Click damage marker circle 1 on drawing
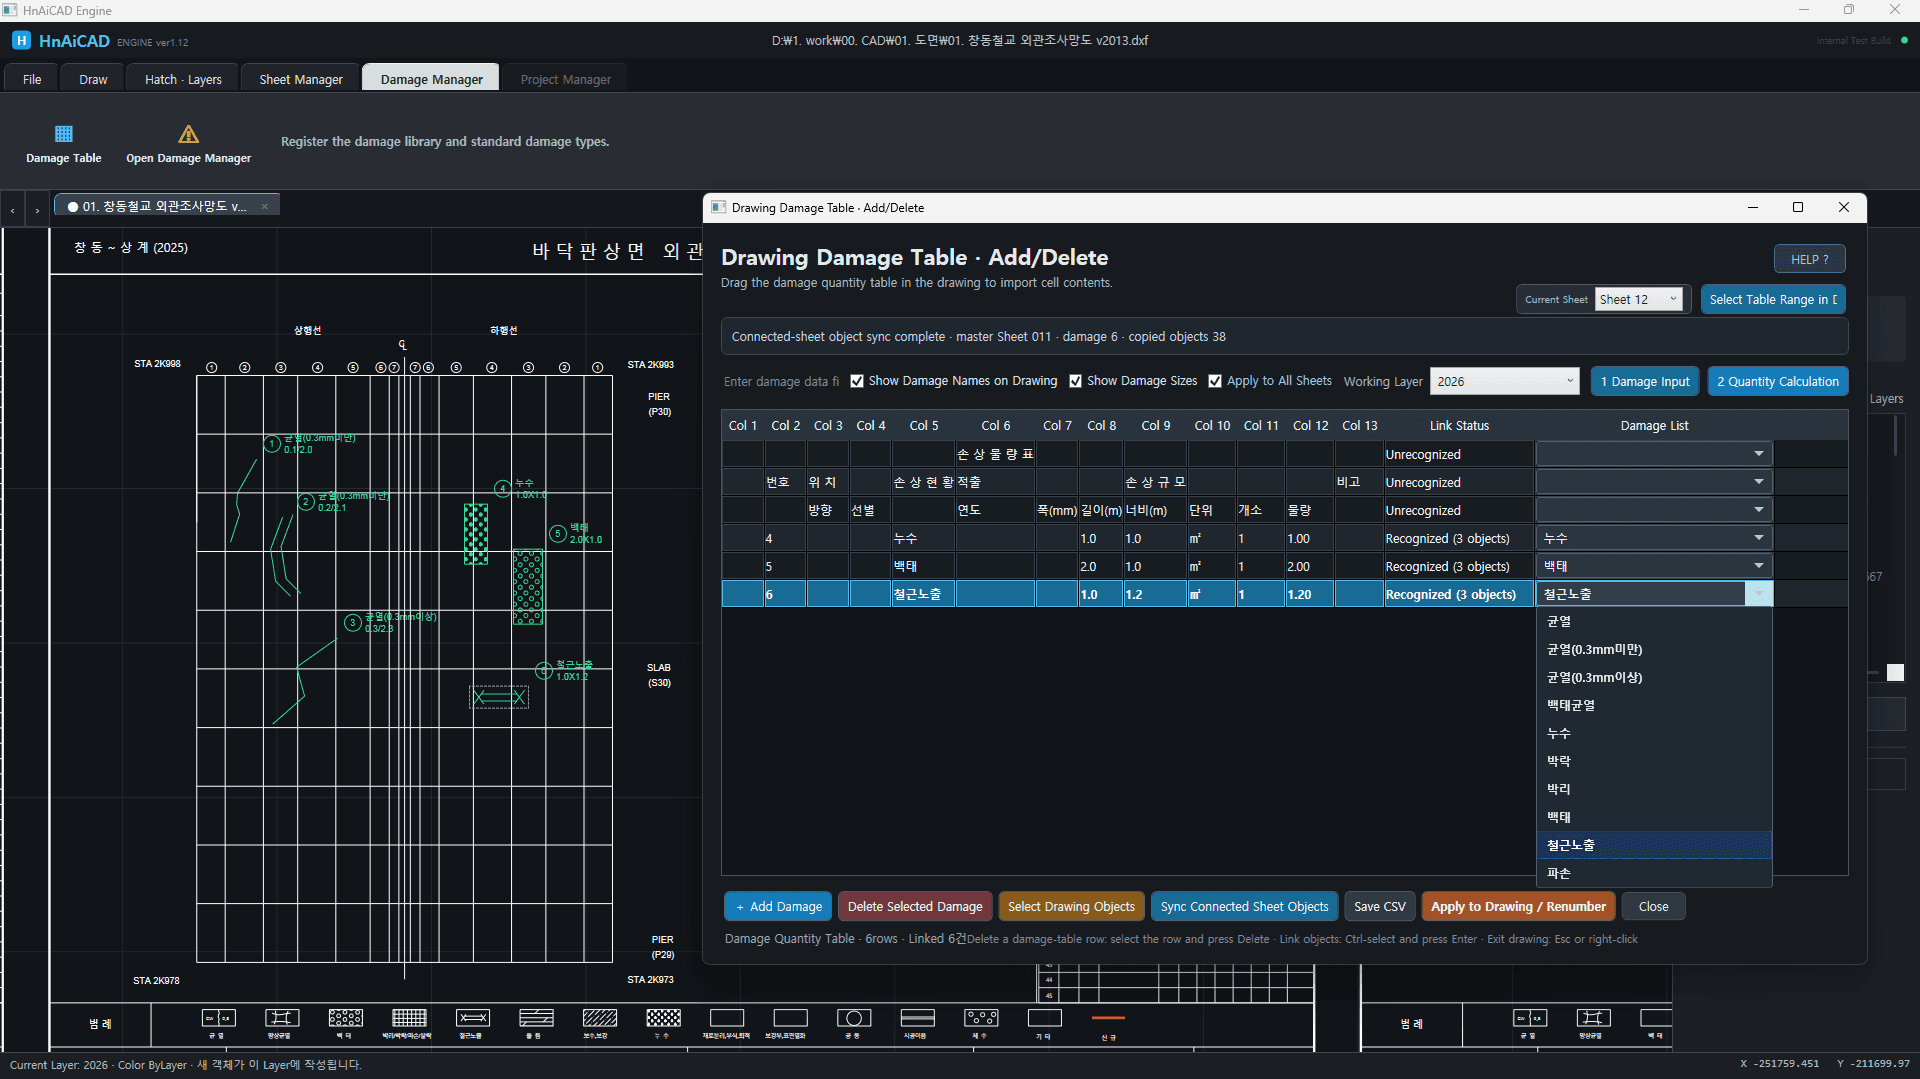1920x1079 pixels. tap(272, 444)
